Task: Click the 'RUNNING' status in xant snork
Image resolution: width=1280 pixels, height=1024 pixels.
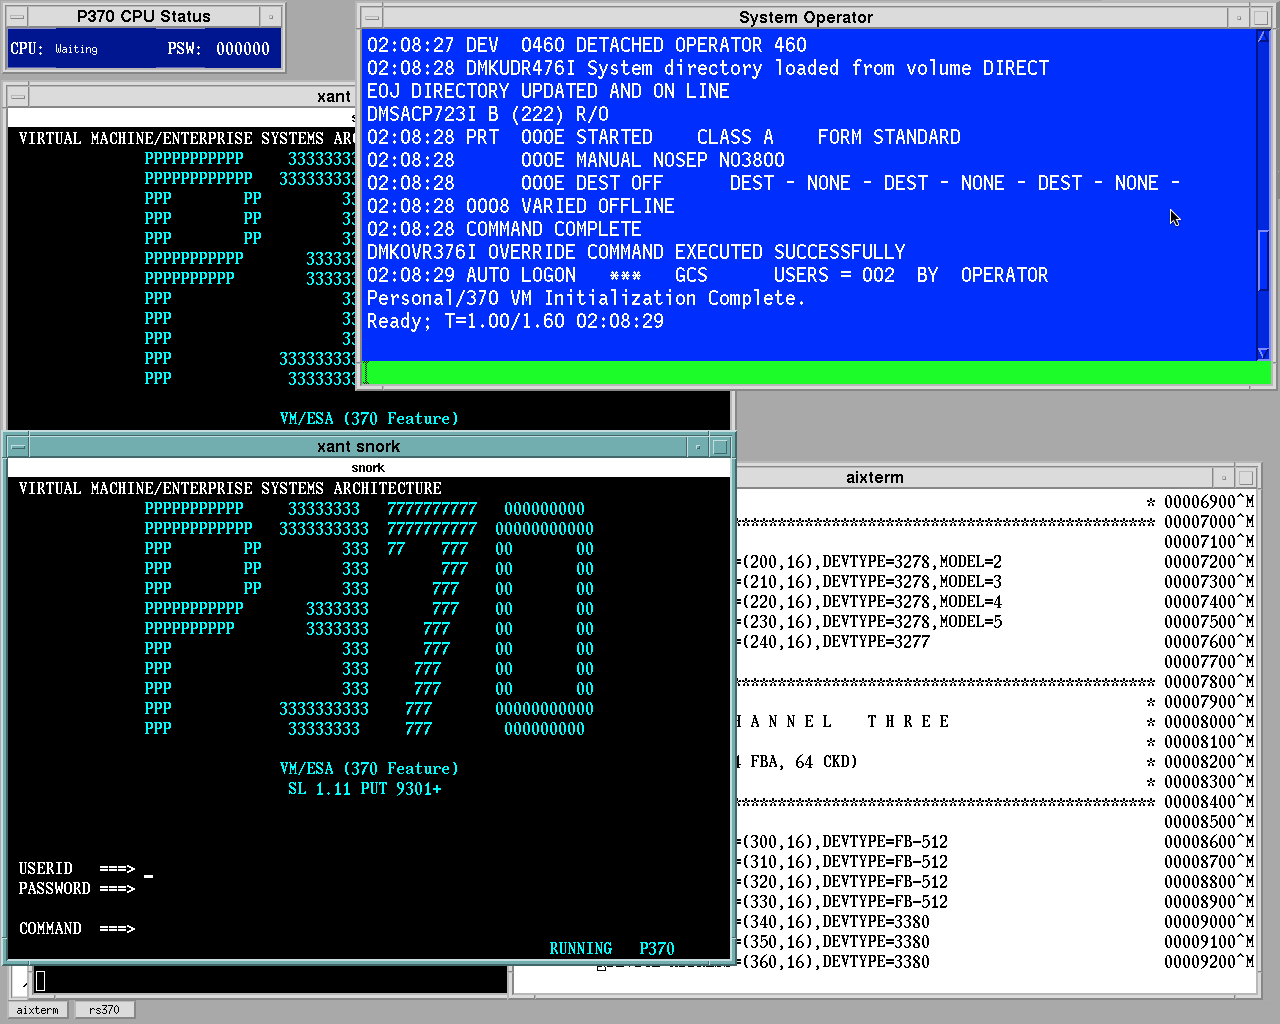Action: coord(581,949)
